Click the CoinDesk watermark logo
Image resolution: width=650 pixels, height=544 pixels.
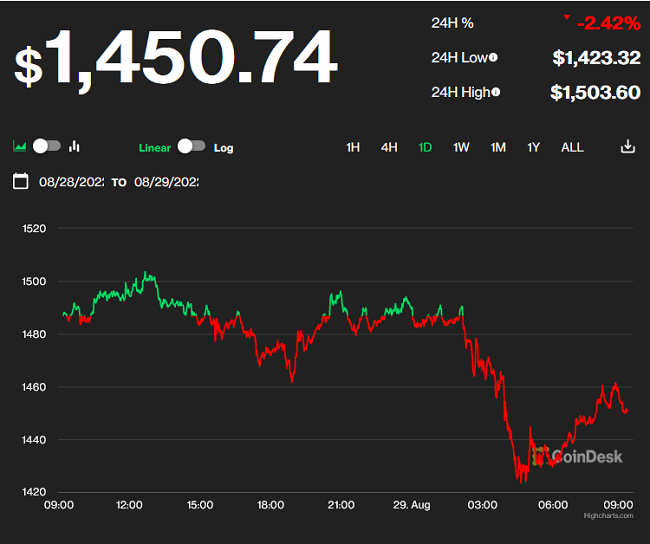click(x=577, y=457)
